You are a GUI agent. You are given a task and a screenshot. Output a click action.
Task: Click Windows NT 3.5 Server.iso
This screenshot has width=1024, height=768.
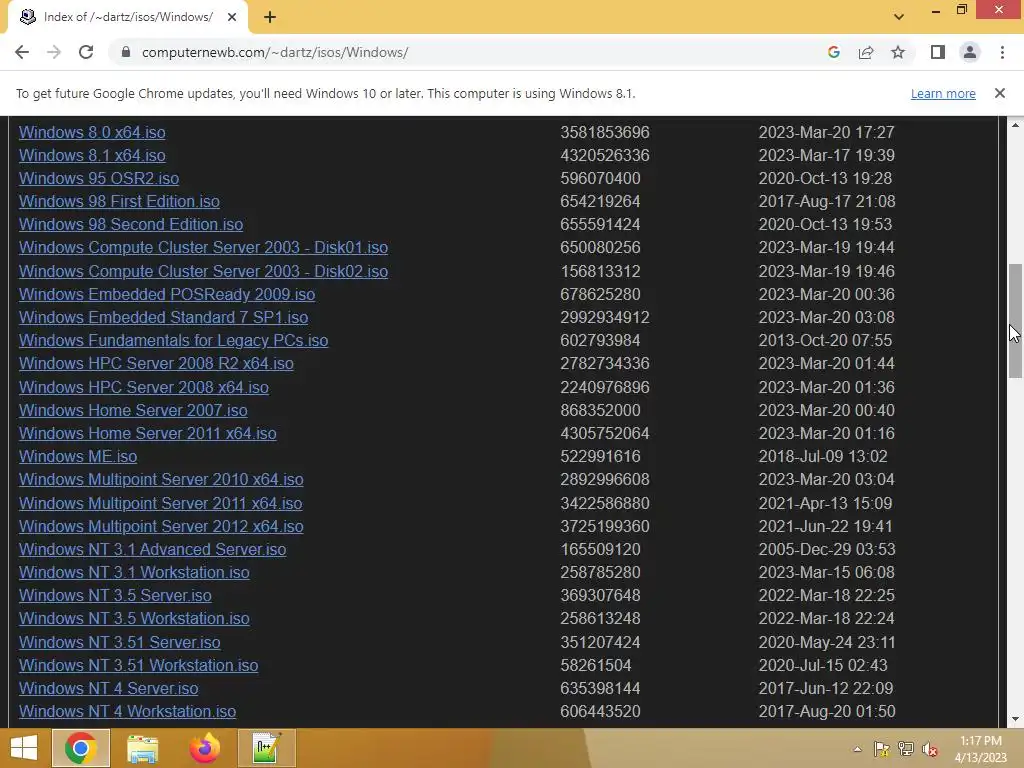(115, 595)
